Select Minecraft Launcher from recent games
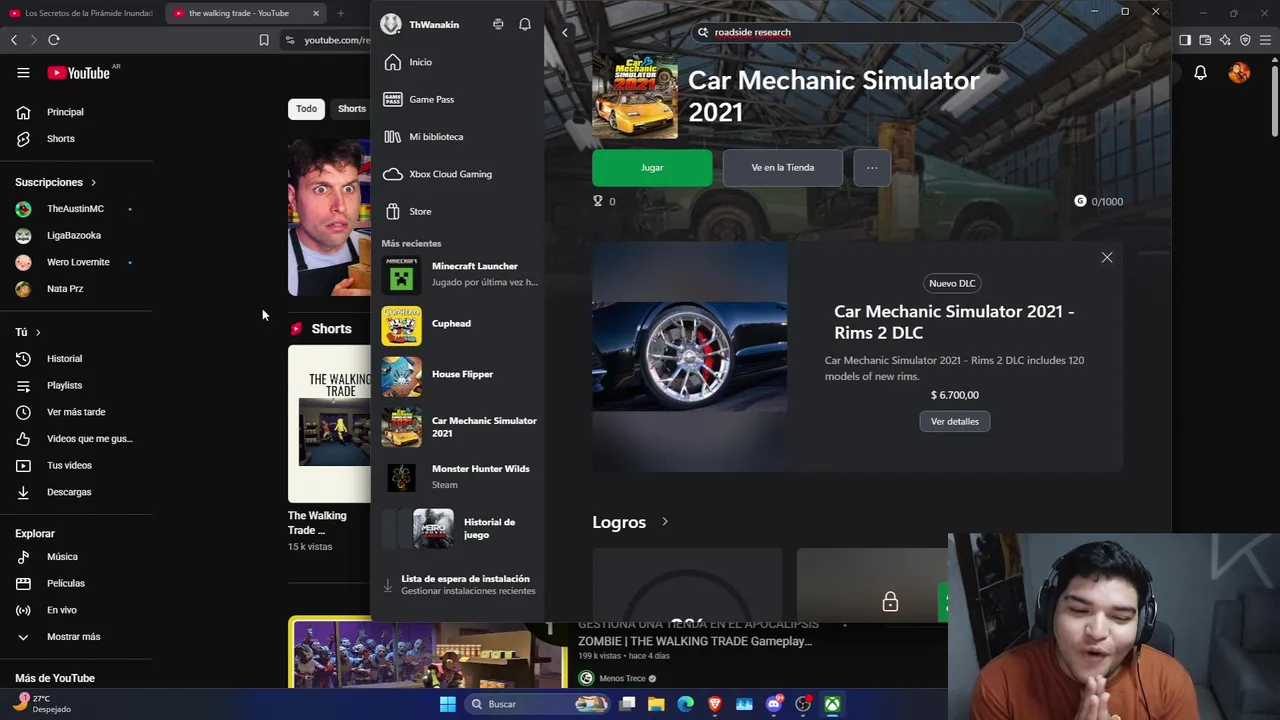 click(x=459, y=274)
